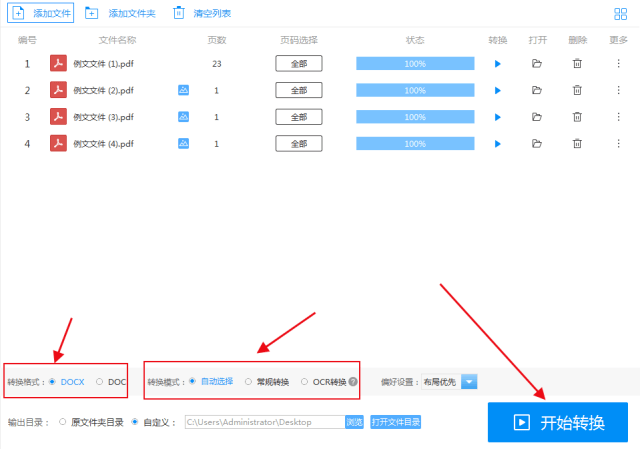
Task: Delete 例文文件 (3).pdf with trash icon
Action: click(577, 117)
